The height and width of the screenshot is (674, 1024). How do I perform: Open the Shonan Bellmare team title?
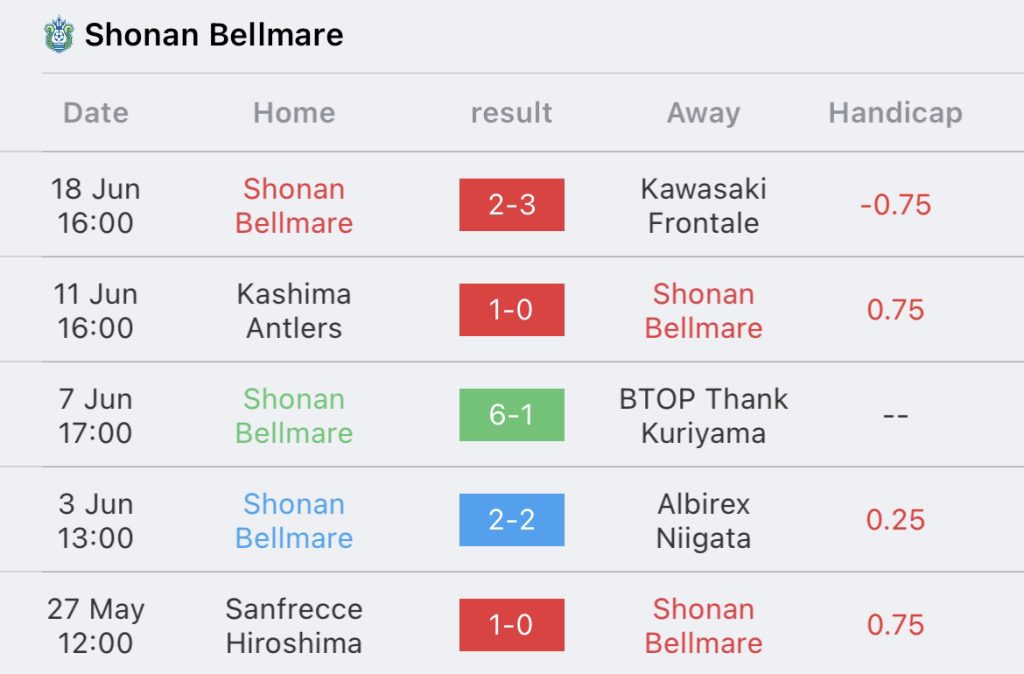pyautogui.click(x=214, y=35)
